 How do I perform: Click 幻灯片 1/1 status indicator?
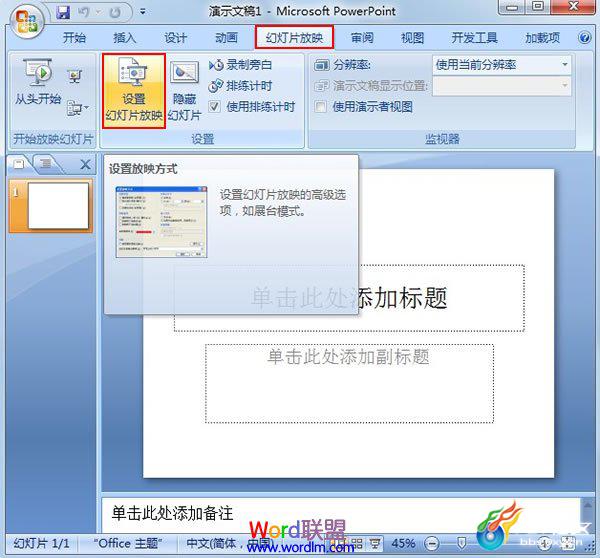pos(41,543)
